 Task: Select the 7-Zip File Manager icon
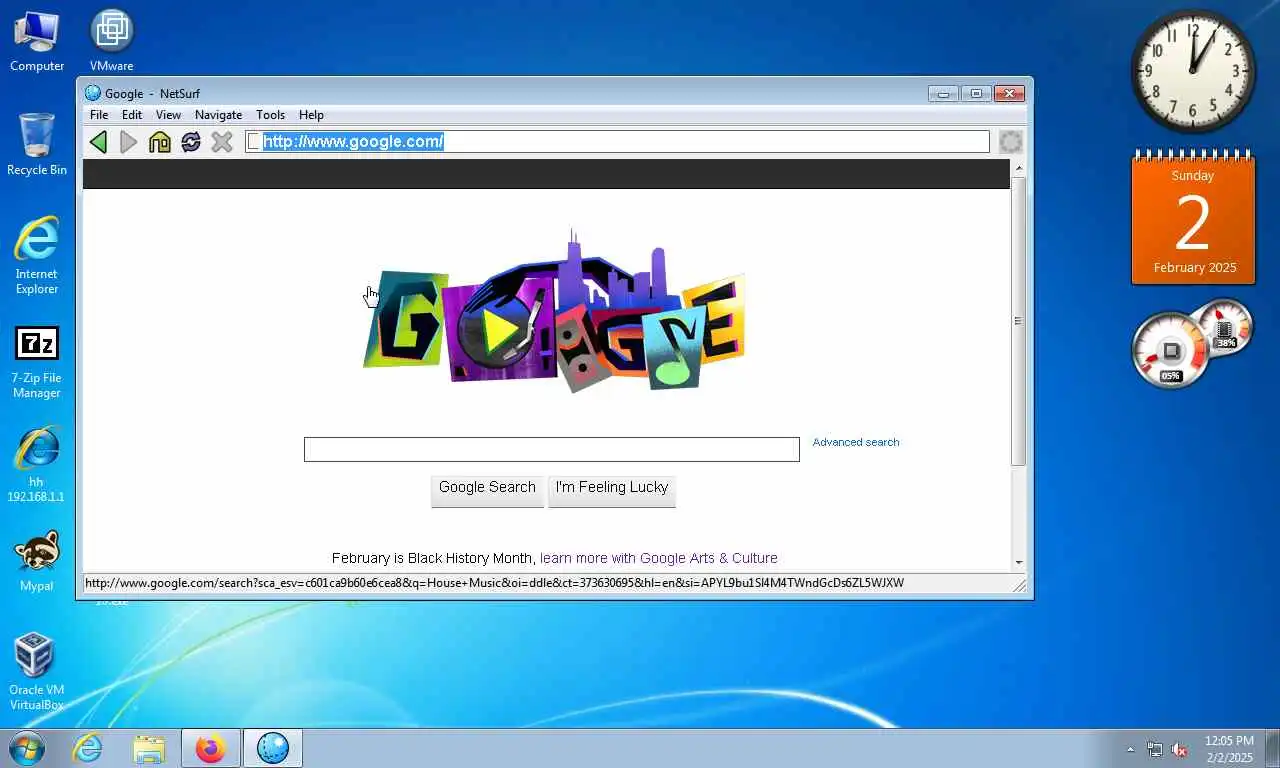[x=37, y=362]
